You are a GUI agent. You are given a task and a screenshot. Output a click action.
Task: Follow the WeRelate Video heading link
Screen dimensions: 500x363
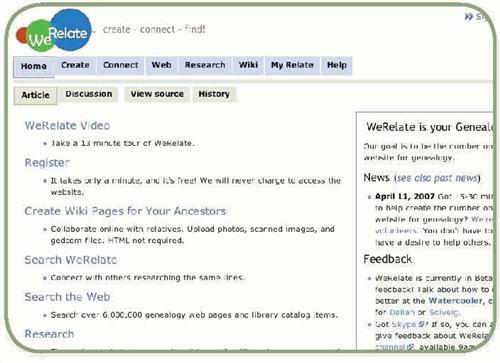(x=67, y=126)
